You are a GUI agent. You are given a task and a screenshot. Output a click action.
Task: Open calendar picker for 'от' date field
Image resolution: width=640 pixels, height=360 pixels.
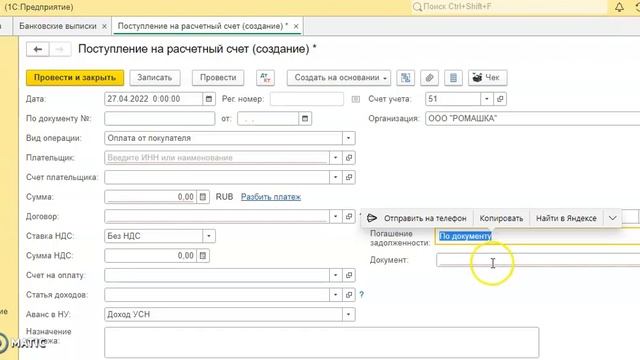[305, 118]
